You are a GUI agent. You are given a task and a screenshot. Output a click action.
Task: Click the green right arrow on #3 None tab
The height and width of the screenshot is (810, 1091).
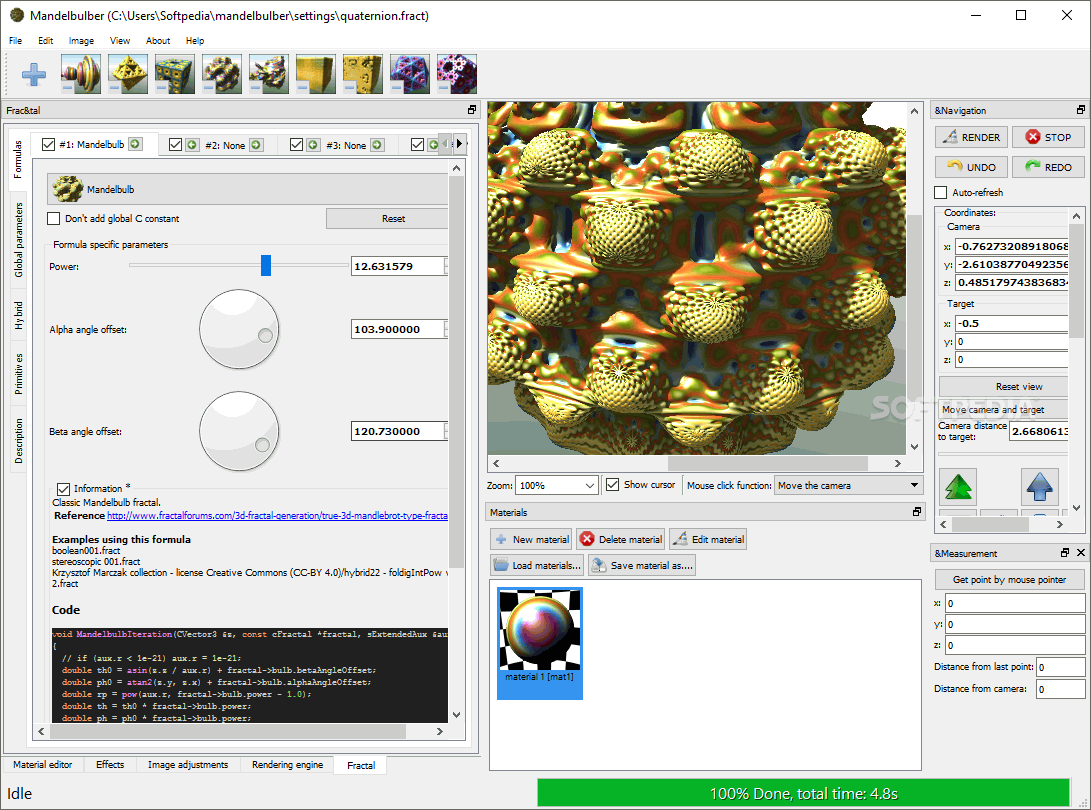tap(377, 145)
